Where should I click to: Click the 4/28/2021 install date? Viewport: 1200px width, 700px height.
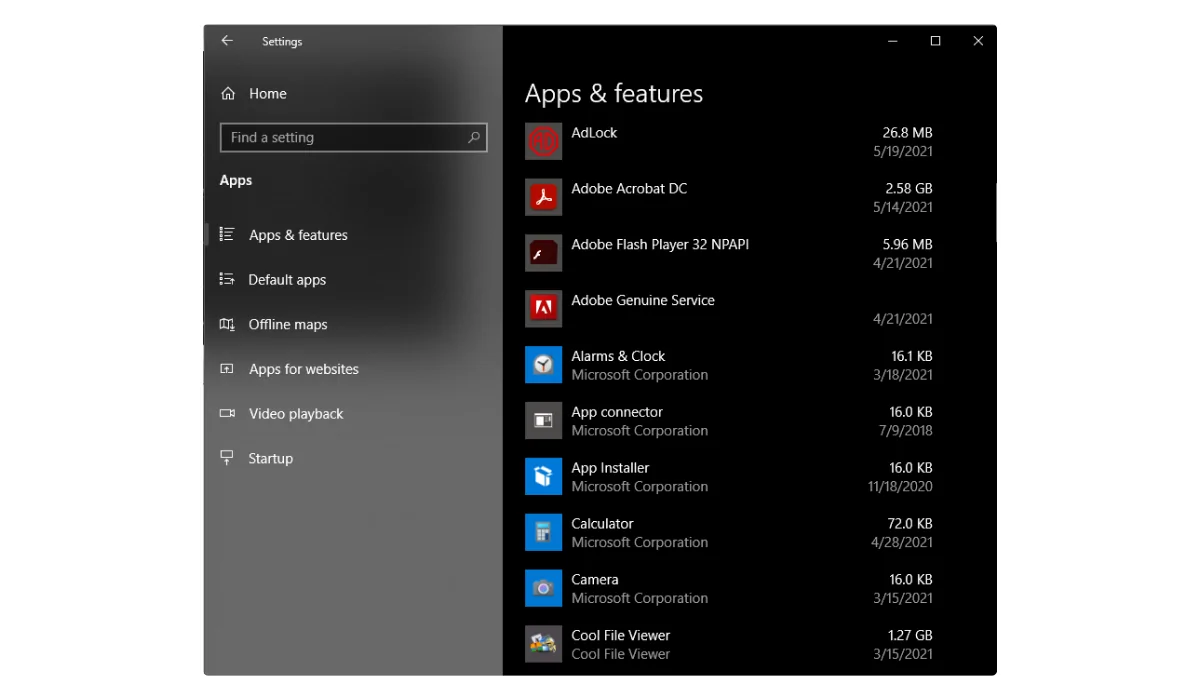coord(903,543)
